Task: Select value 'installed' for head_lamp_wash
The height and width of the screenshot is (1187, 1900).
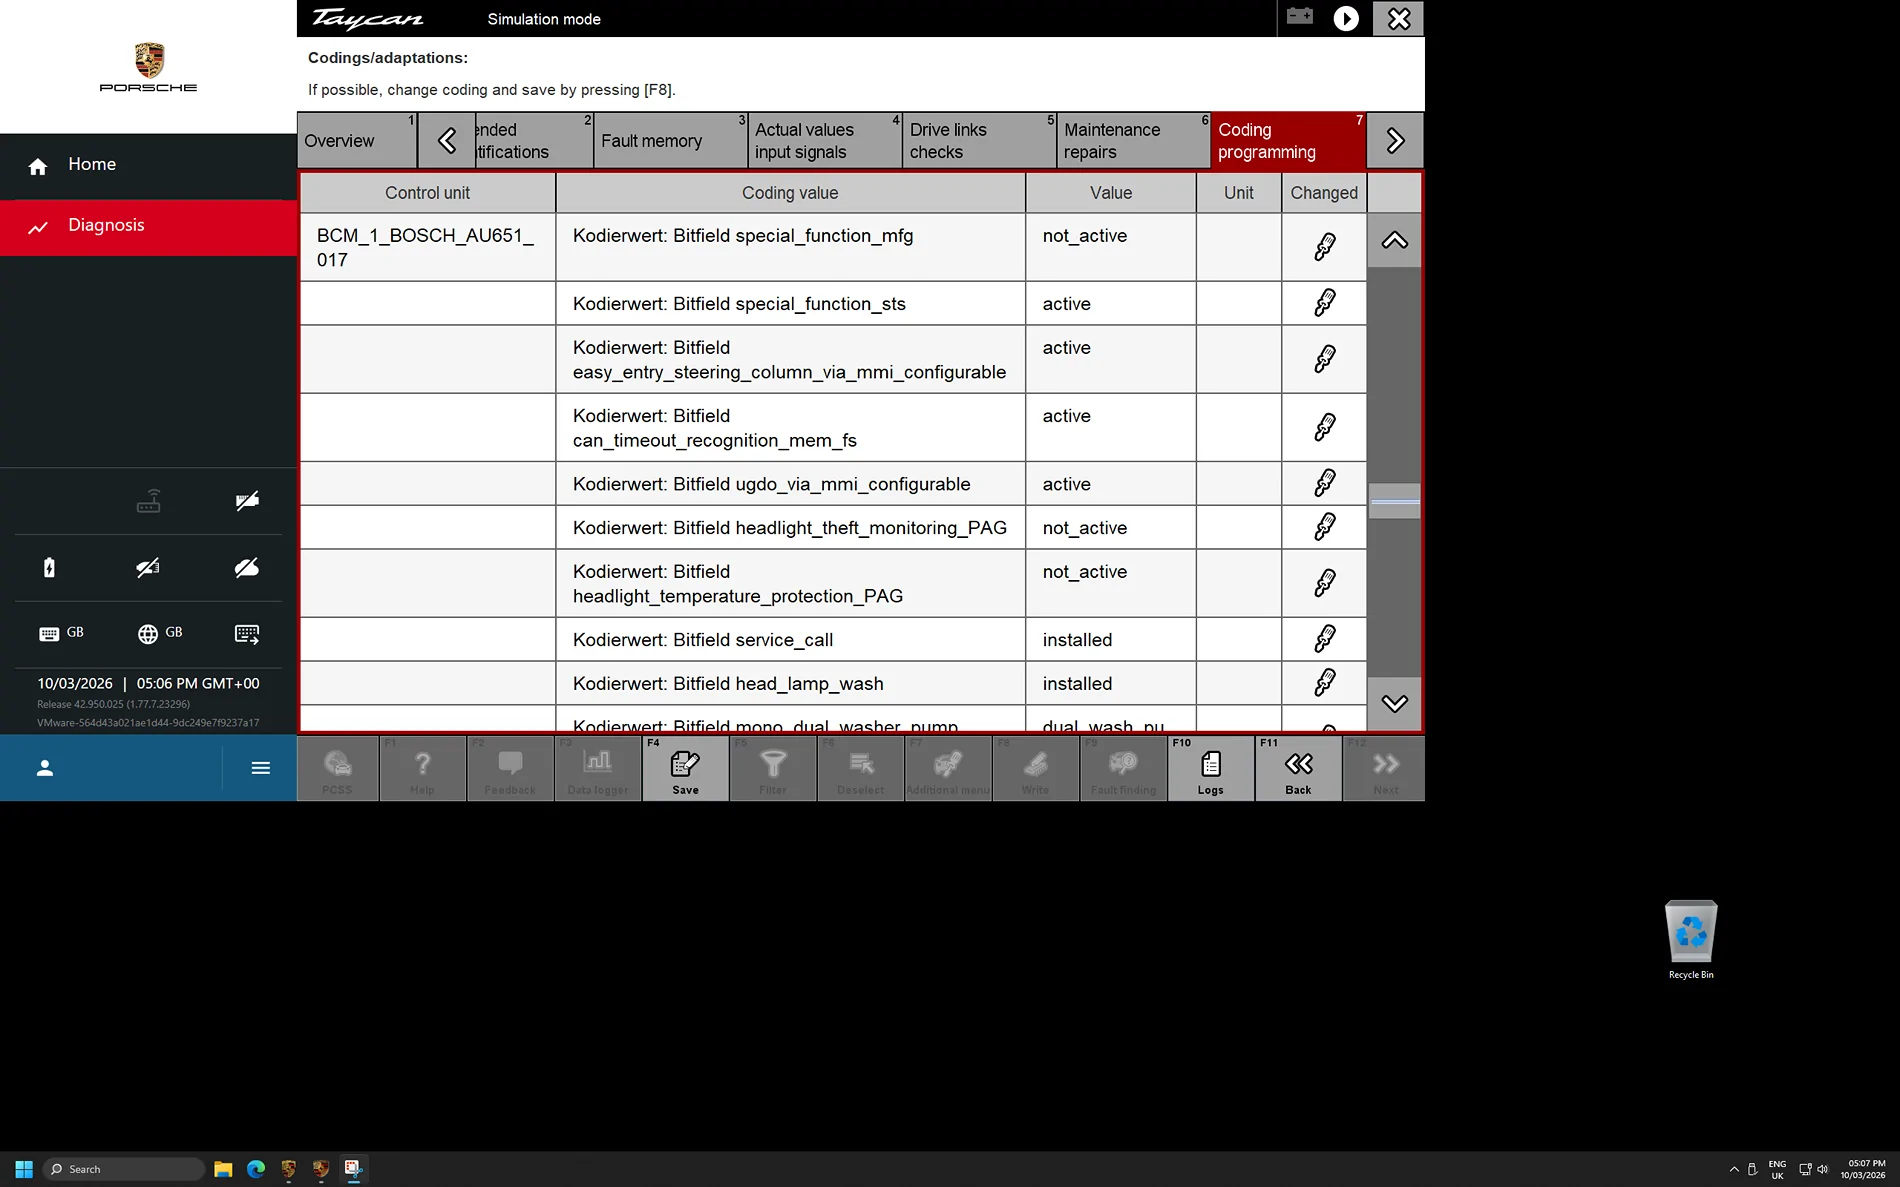Action: tap(1111, 683)
